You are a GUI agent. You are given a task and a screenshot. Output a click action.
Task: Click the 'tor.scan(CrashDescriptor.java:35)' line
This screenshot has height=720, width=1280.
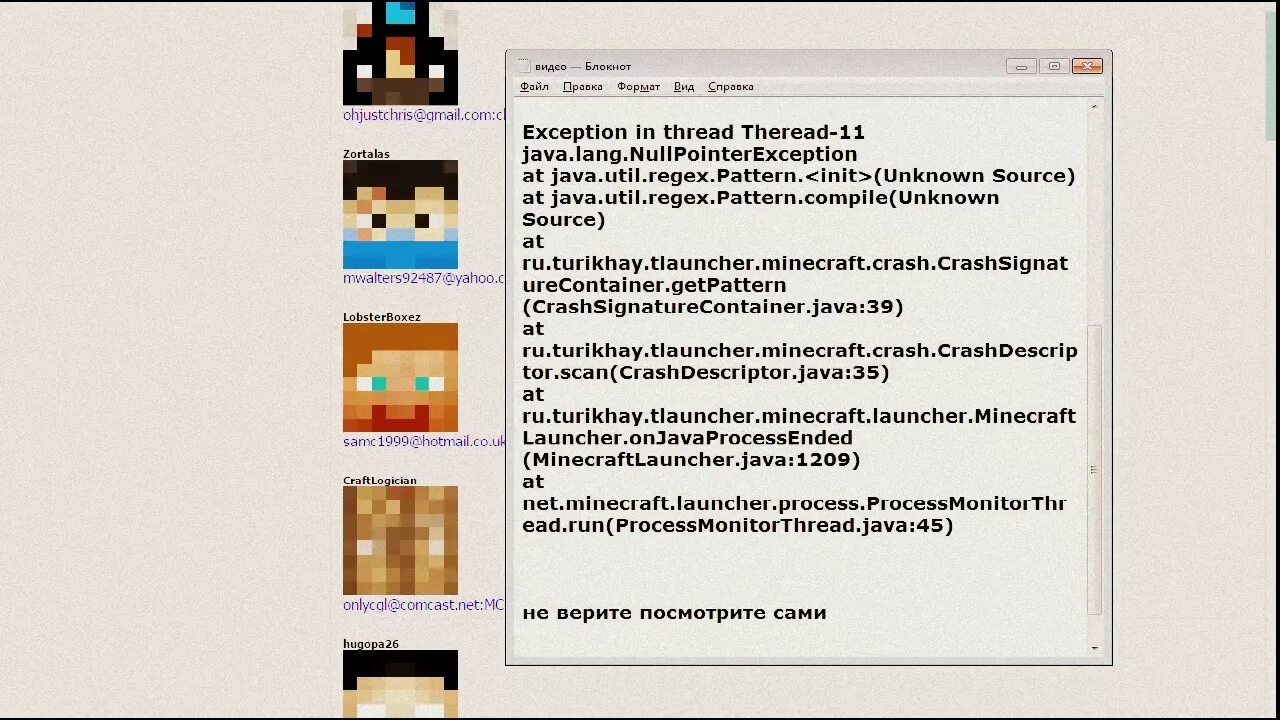tap(706, 372)
